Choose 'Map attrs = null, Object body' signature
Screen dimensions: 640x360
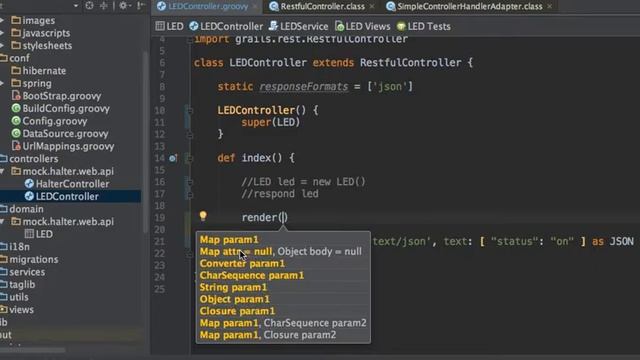coord(280,251)
